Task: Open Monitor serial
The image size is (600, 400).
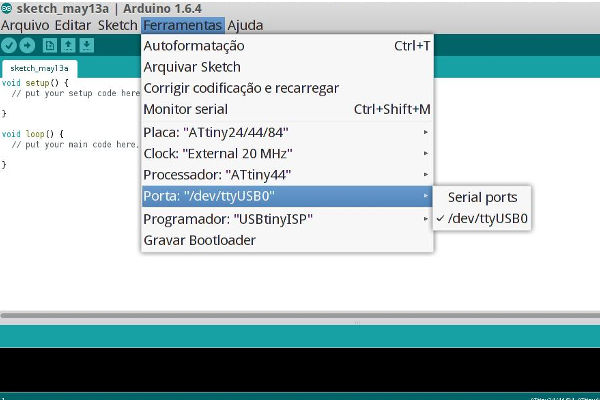Action: [287, 109]
